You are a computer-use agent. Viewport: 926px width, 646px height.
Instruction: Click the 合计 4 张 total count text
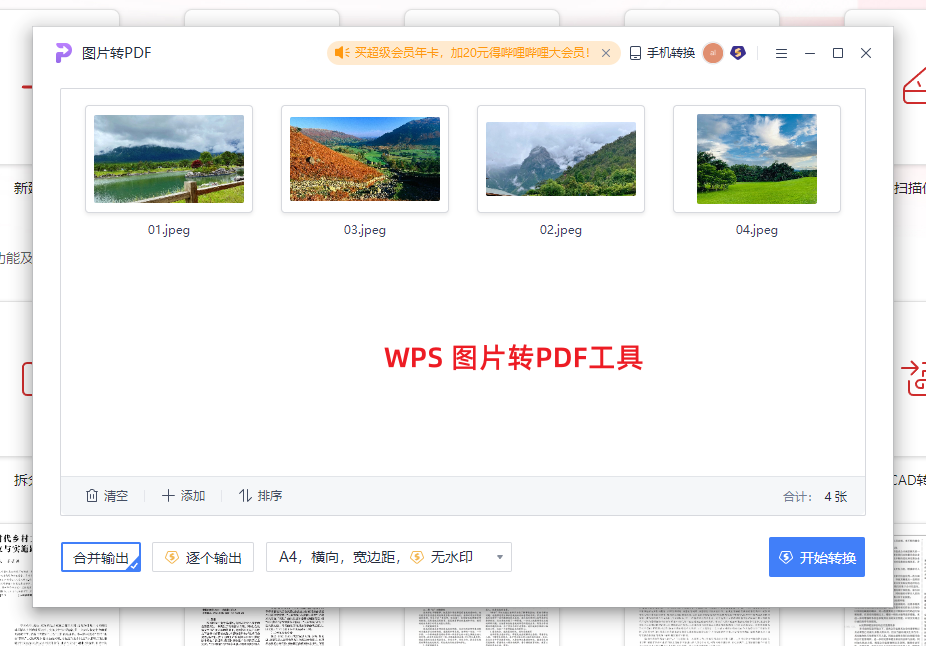coord(815,497)
